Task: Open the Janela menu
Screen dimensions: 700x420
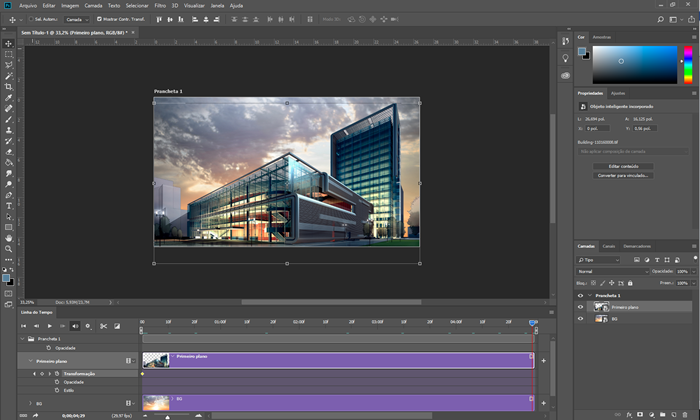Action: tap(217, 5)
